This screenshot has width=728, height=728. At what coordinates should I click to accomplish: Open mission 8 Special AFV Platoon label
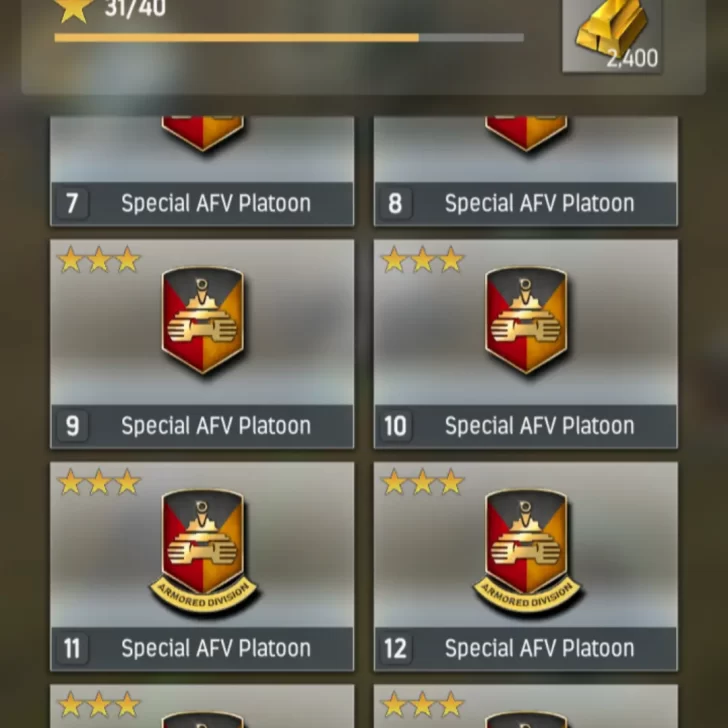tap(540, 203)
